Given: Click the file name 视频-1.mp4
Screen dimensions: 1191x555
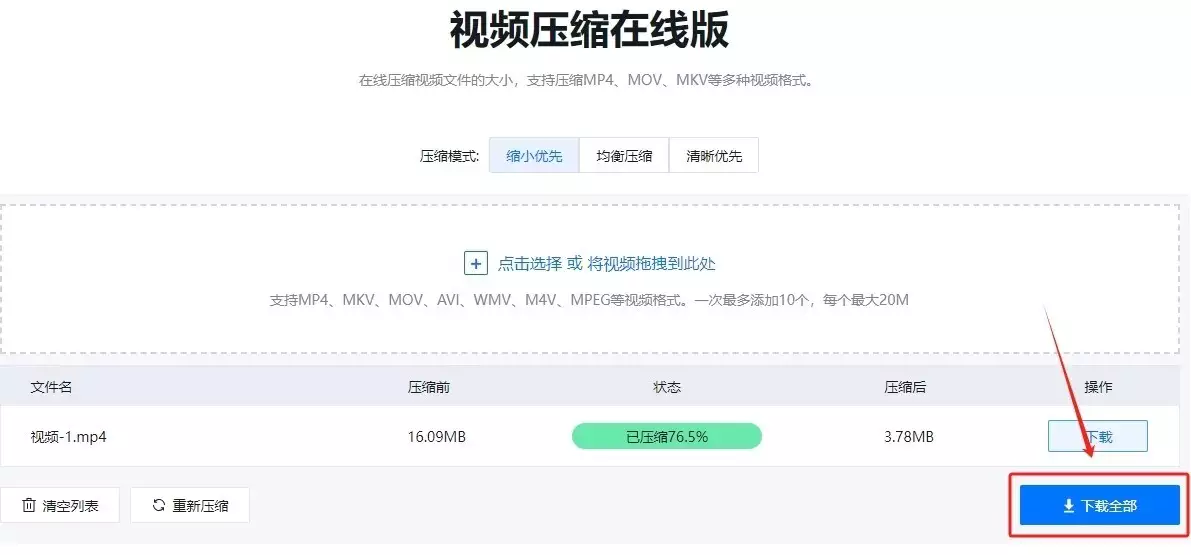Looking at the screenshot, I should tap(68, 437).
